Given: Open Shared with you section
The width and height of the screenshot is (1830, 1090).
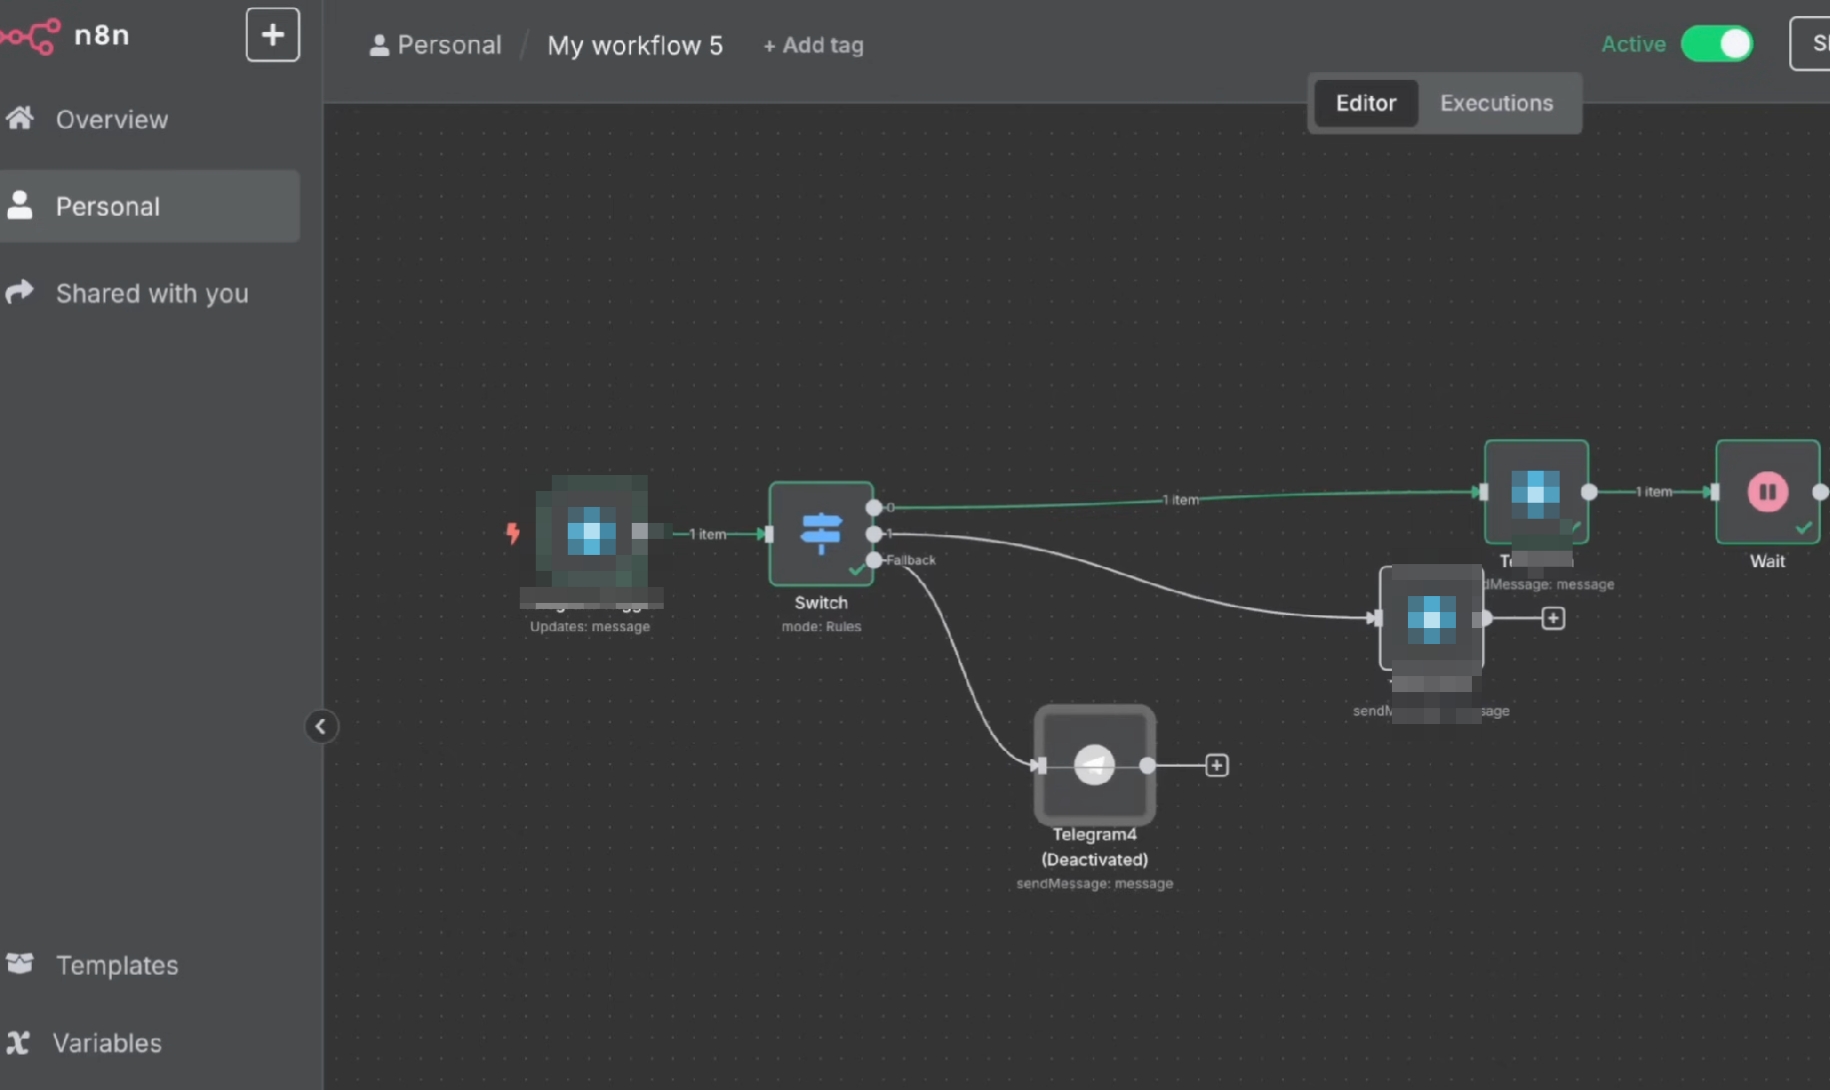Looking at the screenshot, I should (x=150, y=293).
